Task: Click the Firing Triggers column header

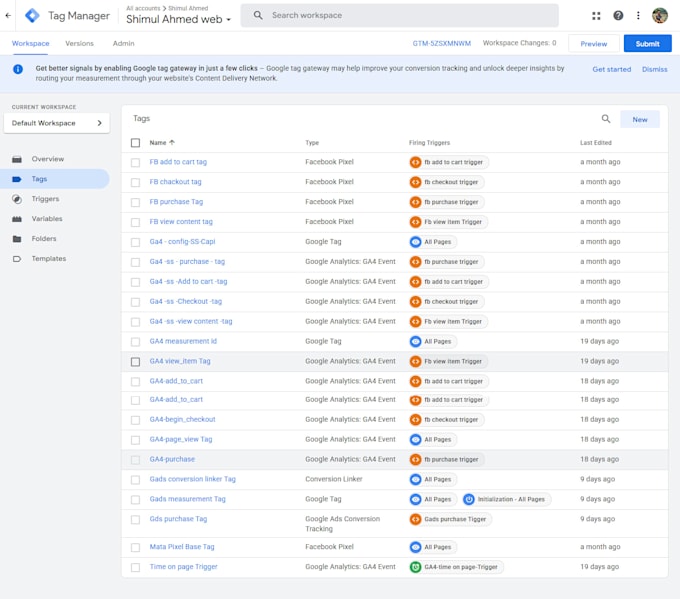Action: 429,143
